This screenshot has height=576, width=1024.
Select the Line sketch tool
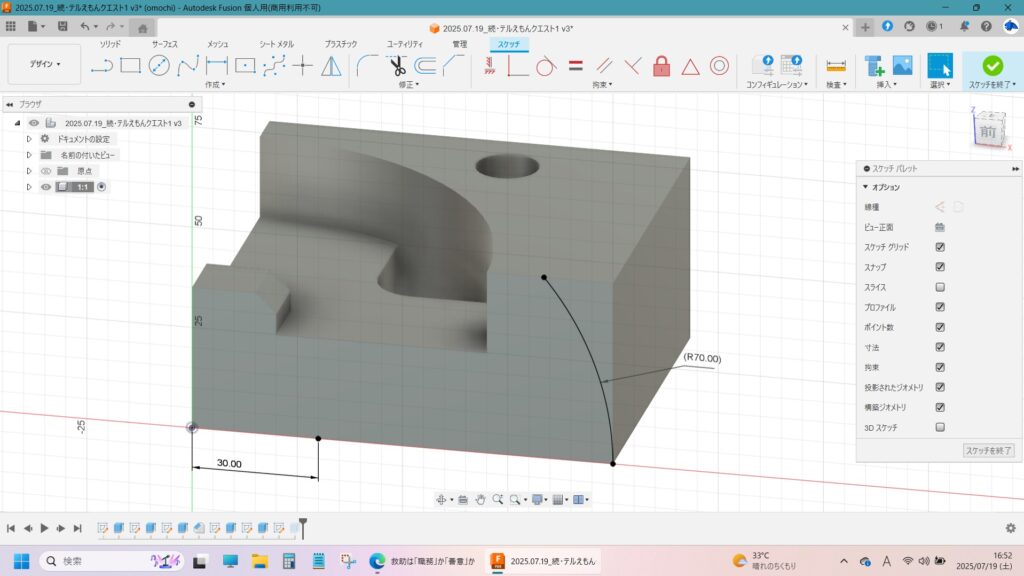point(101,66)
